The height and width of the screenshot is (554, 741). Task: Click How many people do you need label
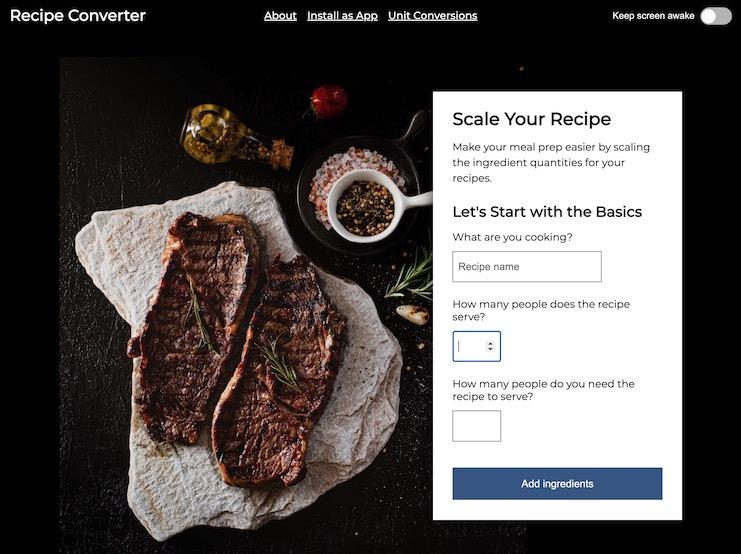click(543, 390)
